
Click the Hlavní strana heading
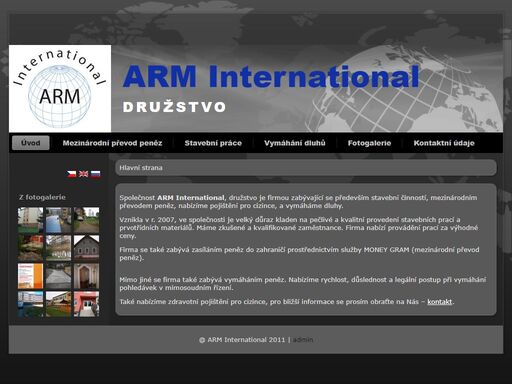[x=141, y=168]
